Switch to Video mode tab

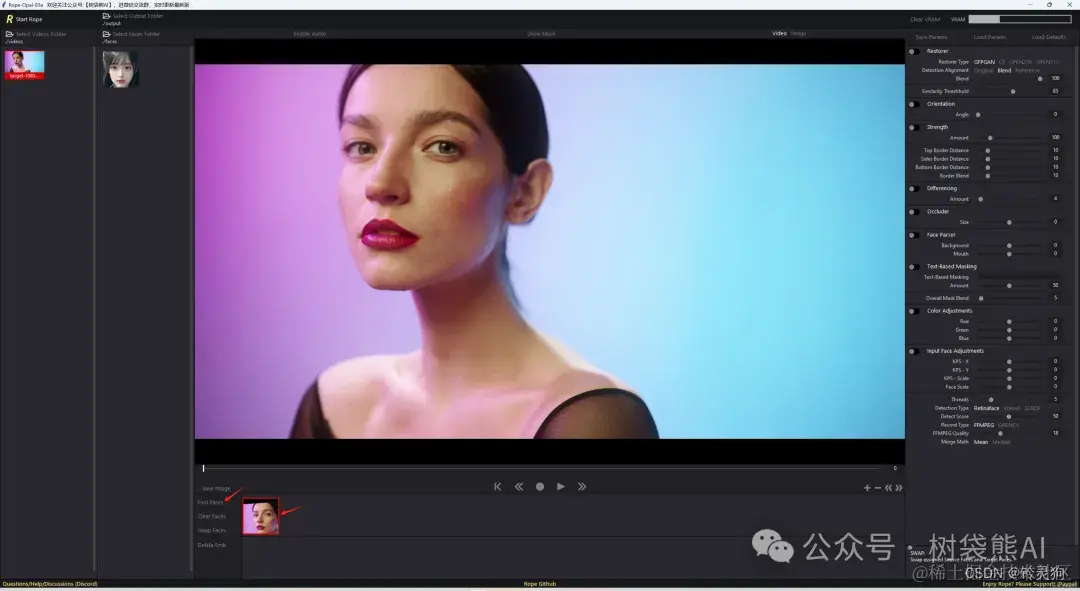(x=779, y=33)
